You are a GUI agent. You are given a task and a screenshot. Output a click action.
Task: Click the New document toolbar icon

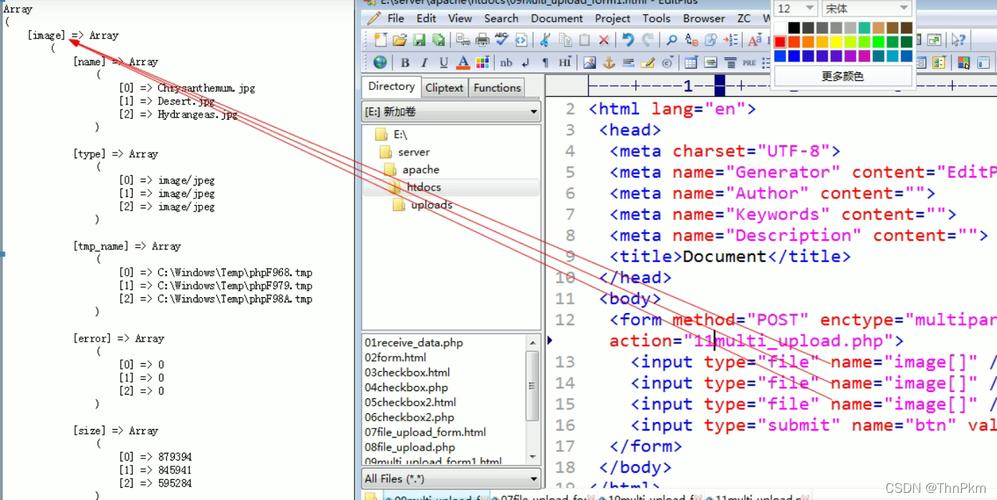click(x=380, y=40)
